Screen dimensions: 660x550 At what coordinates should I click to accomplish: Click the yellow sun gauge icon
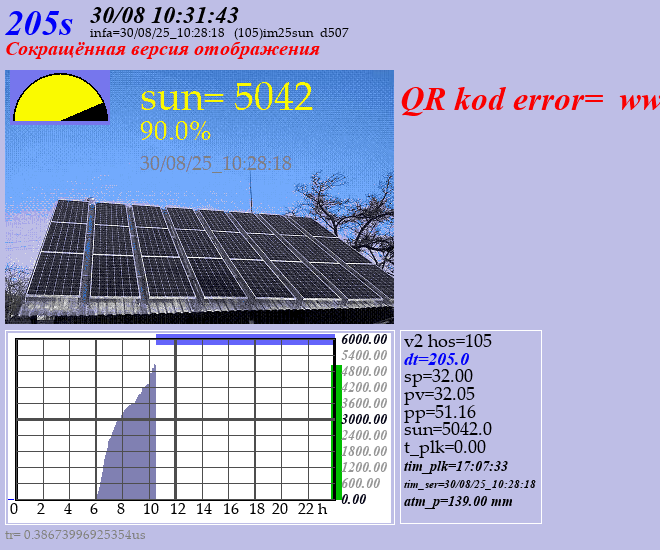(x=60, y=98)
